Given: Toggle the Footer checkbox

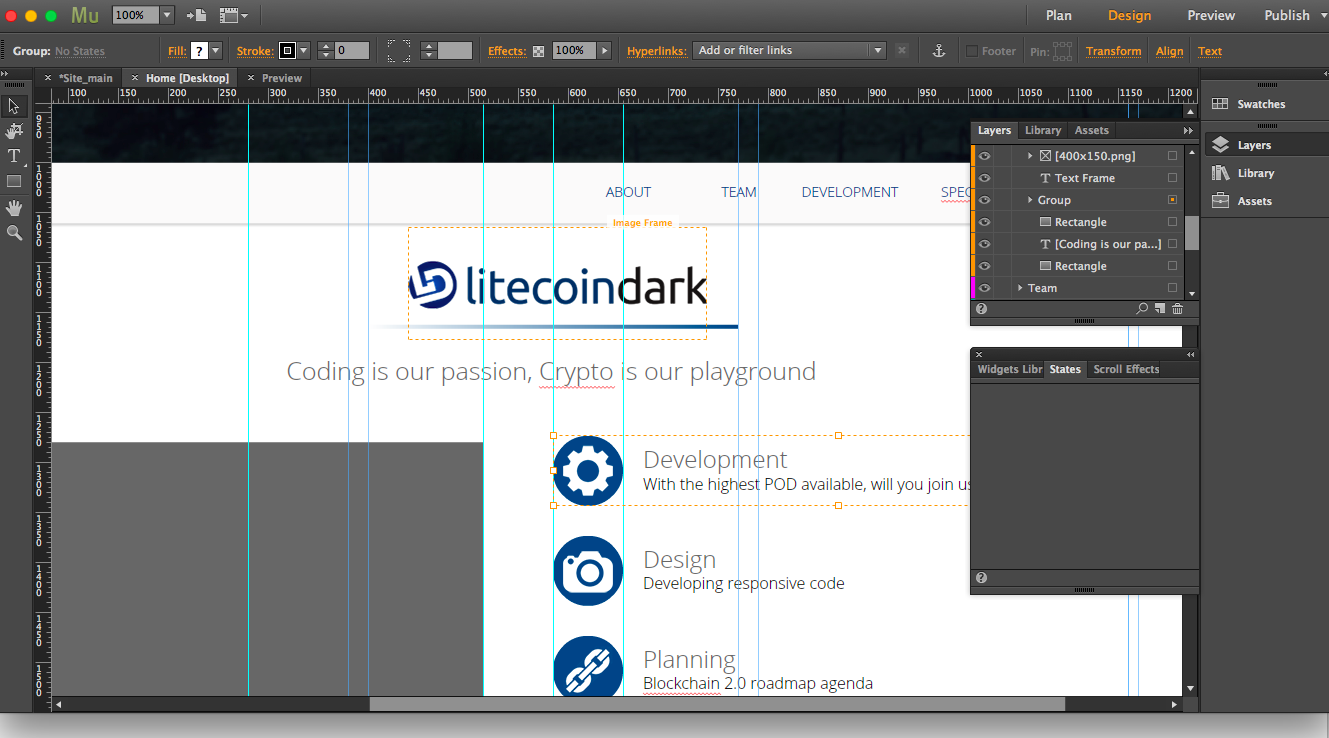Looking at the screenshot, I should [972, 51].
